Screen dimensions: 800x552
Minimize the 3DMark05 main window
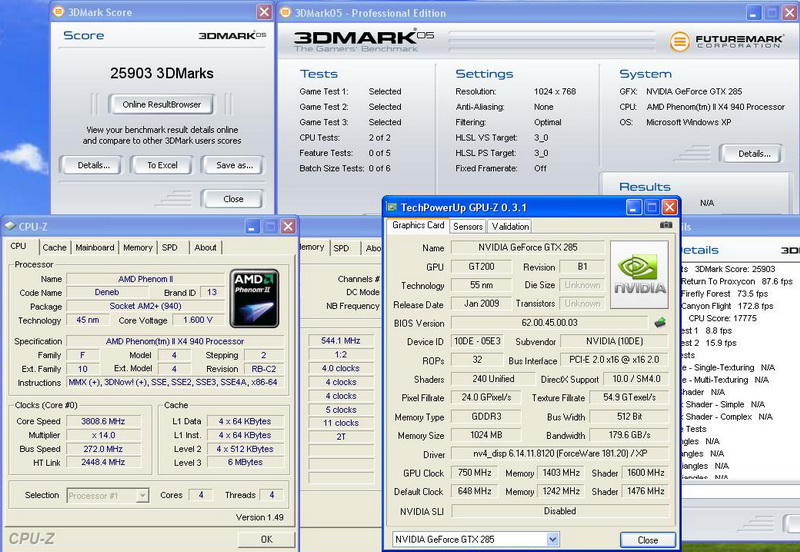[754, 13]
